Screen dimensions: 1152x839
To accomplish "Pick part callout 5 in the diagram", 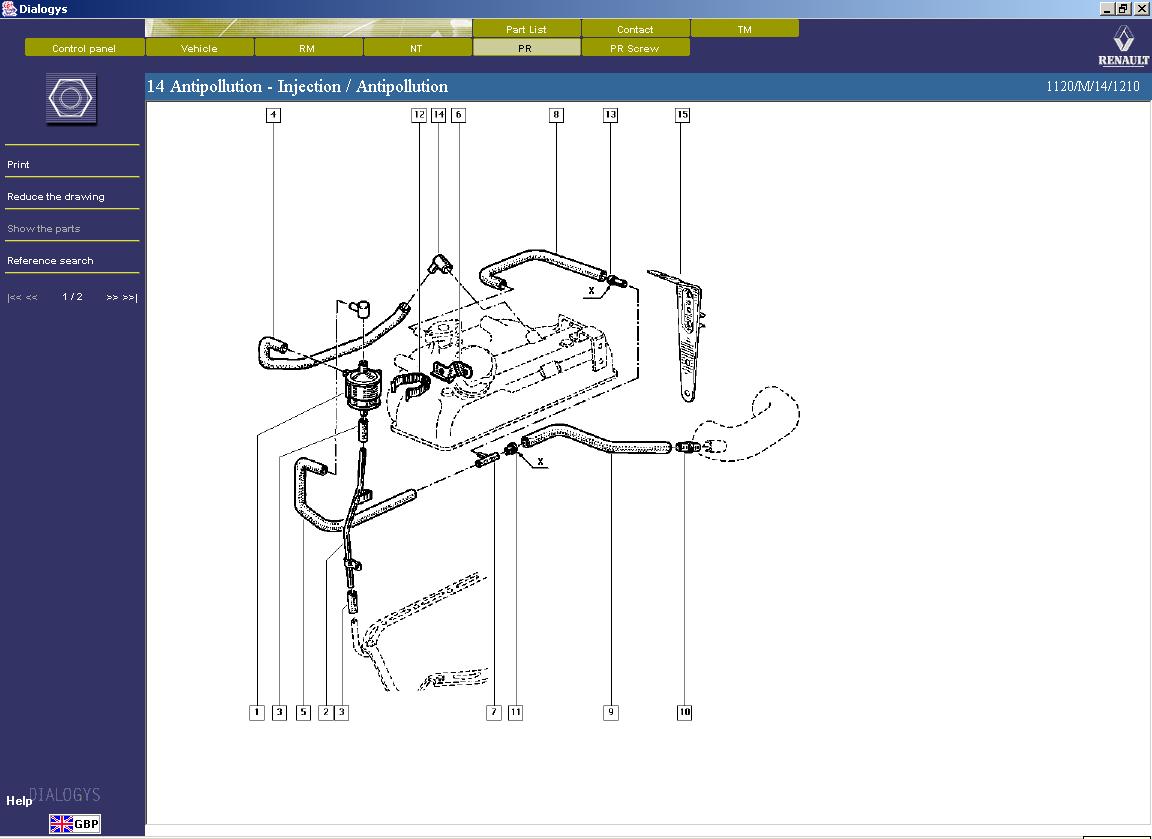I will [303, 712].
